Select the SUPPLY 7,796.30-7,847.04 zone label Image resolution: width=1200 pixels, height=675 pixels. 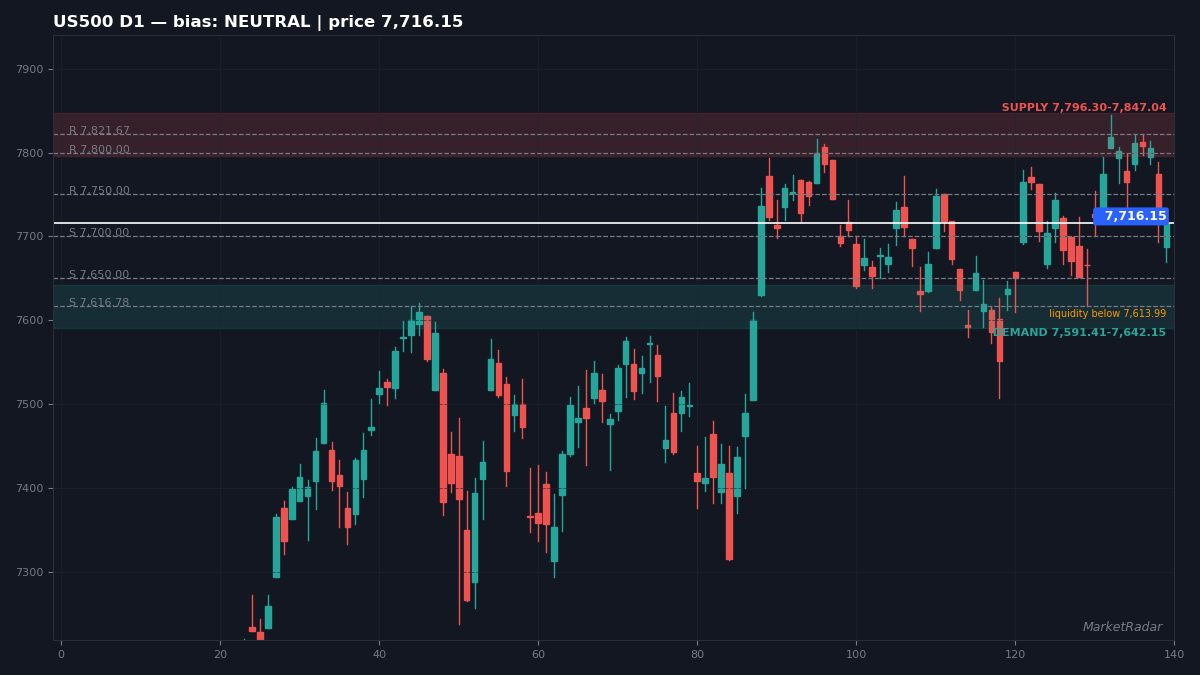coord(1084,108)
